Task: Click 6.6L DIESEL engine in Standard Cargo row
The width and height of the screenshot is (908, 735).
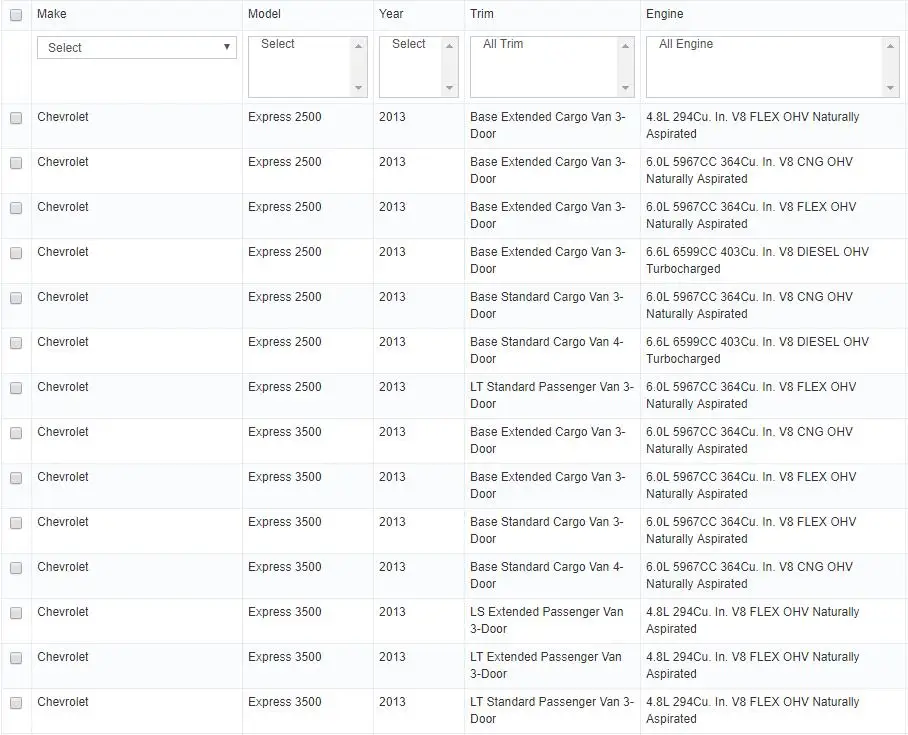Action: point(757,350)
